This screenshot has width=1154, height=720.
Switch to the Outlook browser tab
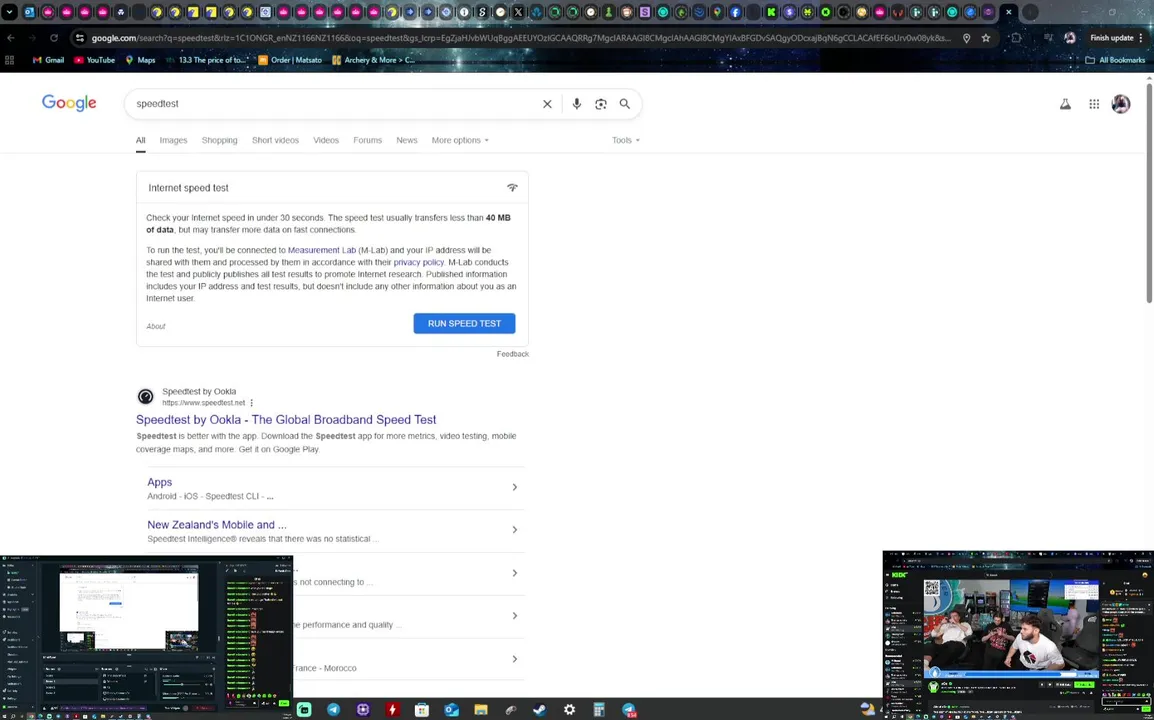[29, 12]
